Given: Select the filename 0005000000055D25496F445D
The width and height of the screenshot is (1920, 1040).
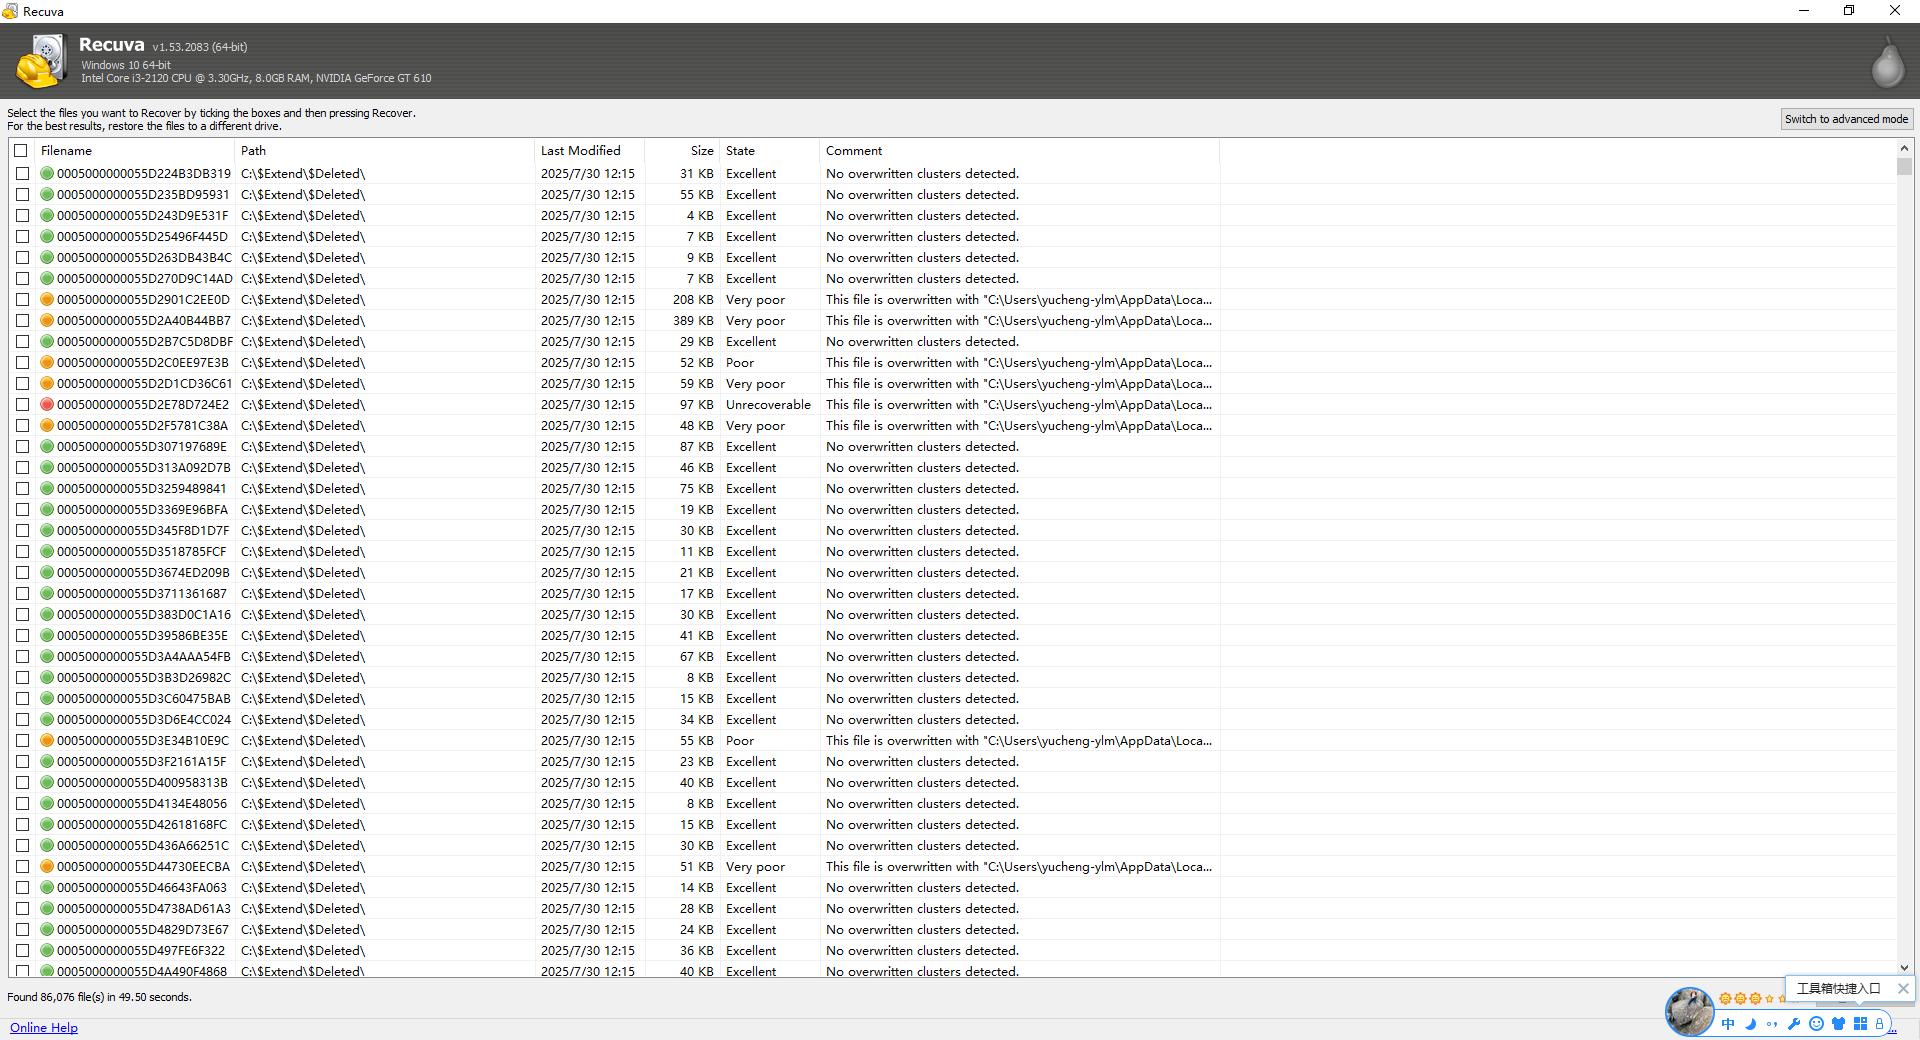Looking at the screenshot, I should (x=142, y=236).
